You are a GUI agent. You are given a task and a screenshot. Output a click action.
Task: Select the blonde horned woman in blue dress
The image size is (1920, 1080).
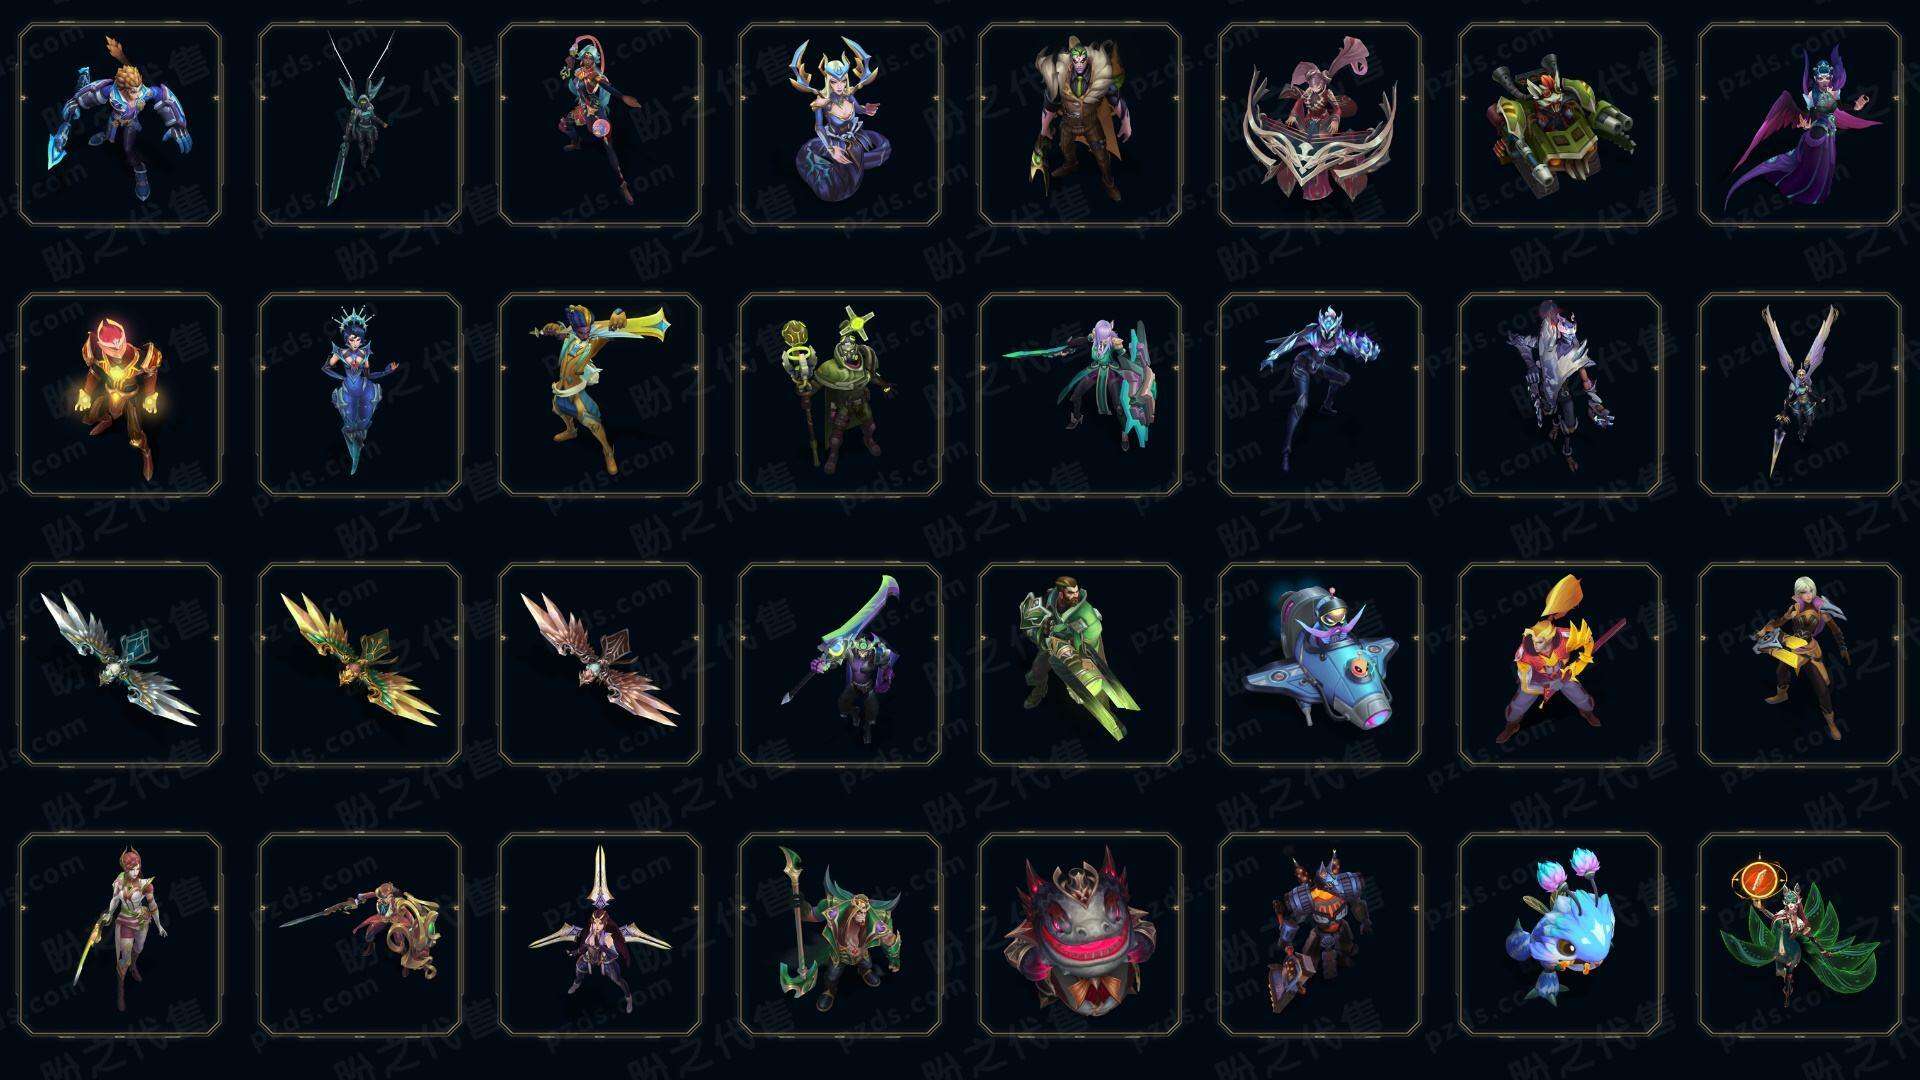point(840,124)
